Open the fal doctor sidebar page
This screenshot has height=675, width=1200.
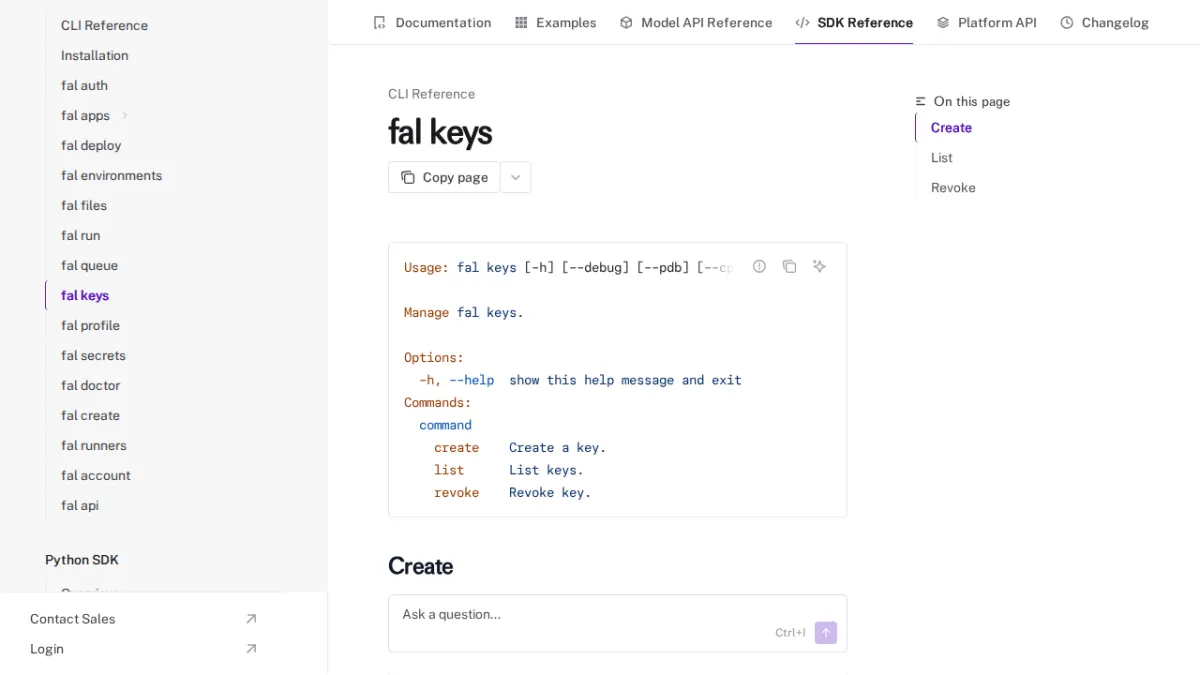coord(91,385)
